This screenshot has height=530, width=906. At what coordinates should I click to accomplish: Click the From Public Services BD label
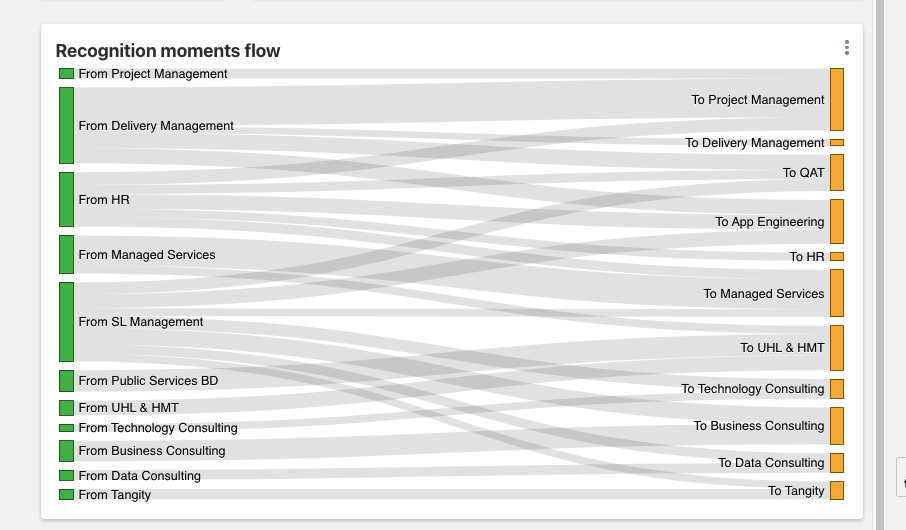(148, 381)
